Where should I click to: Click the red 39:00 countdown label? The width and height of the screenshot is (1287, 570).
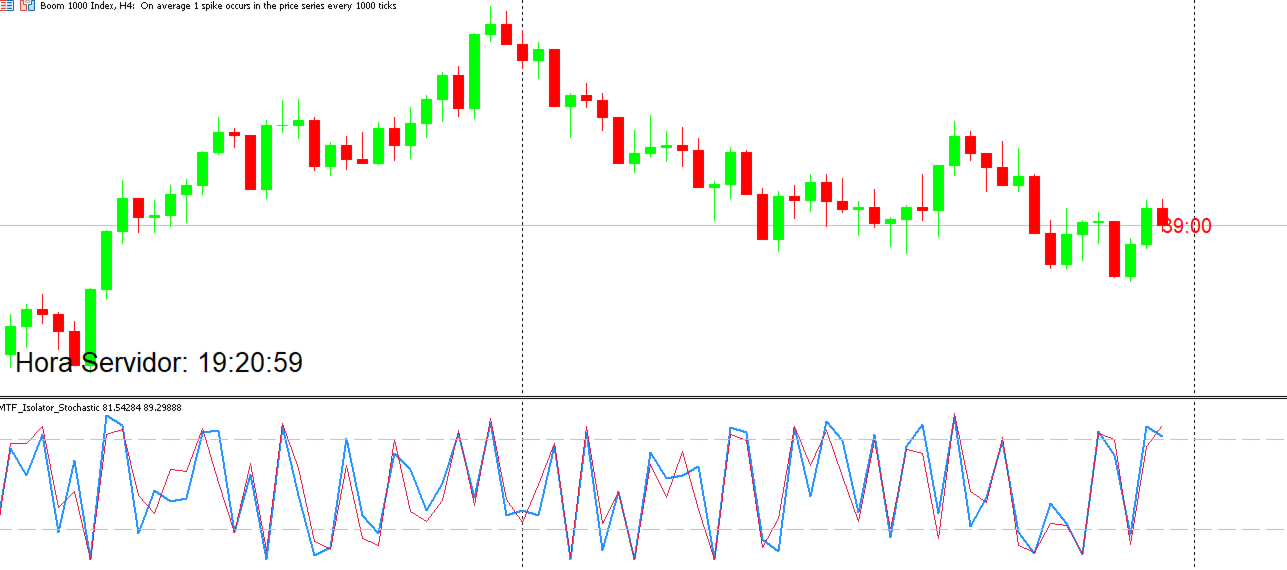pos(1187,227)
